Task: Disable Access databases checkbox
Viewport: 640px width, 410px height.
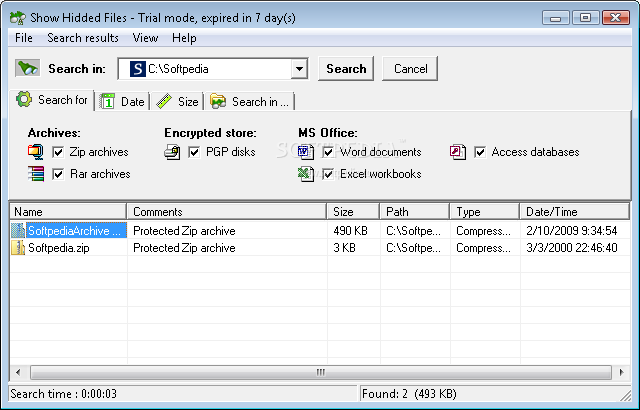Action: tap(480, 152)
